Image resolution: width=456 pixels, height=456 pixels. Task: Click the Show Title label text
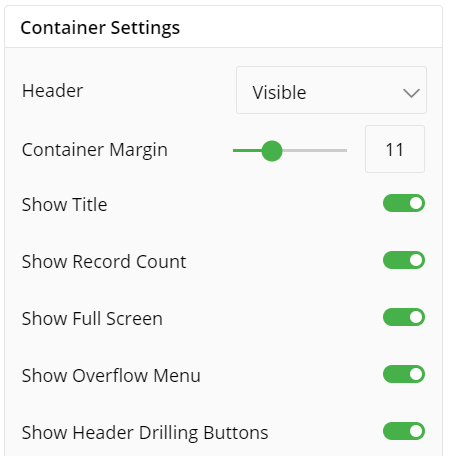pyautogui.click(x=64, y=204)
